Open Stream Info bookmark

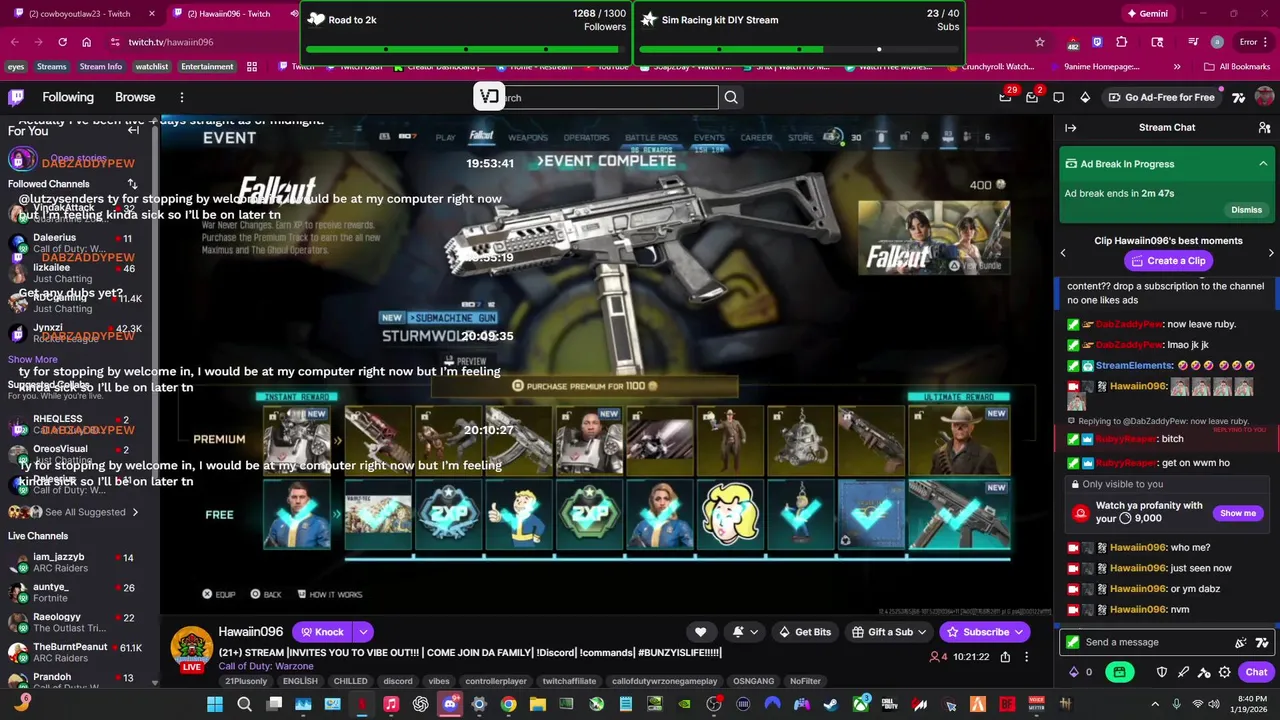(x=100, y=67)
